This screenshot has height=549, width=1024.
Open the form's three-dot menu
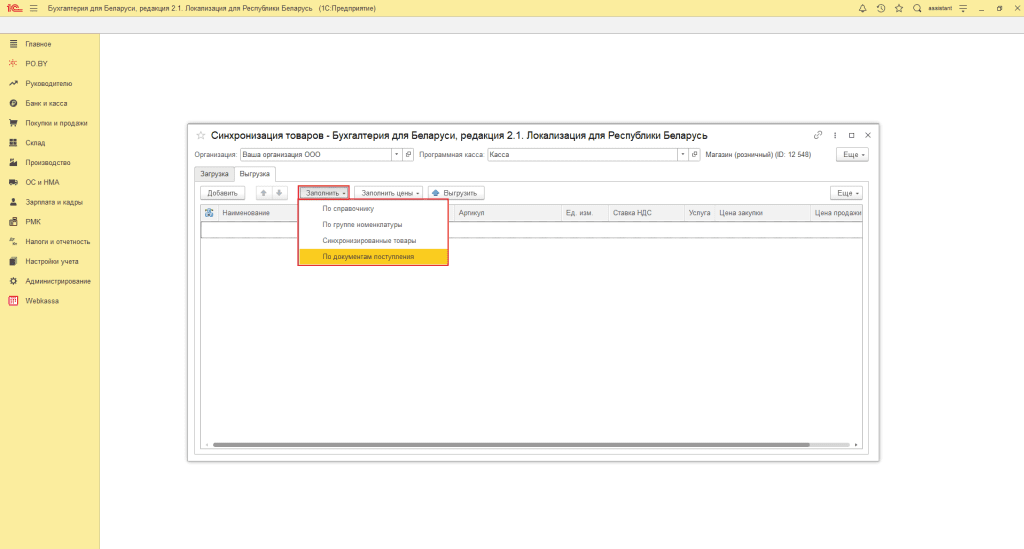pos(835,135)
